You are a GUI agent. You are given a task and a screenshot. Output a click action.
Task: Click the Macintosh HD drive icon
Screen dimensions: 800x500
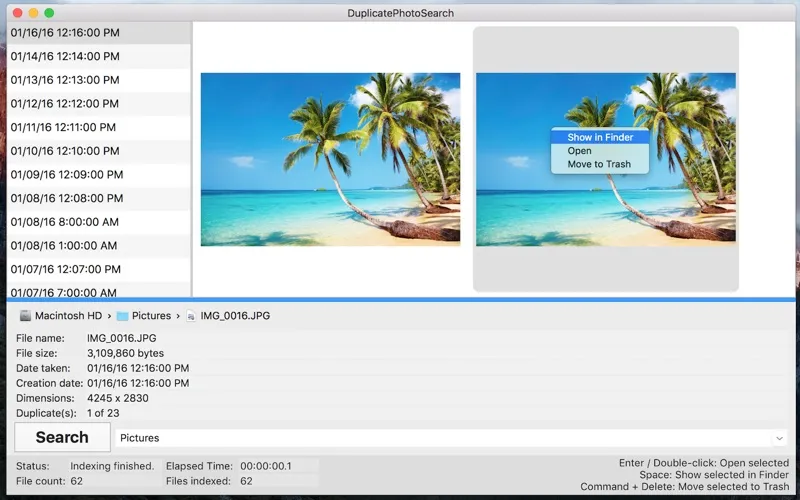[25, 316]
